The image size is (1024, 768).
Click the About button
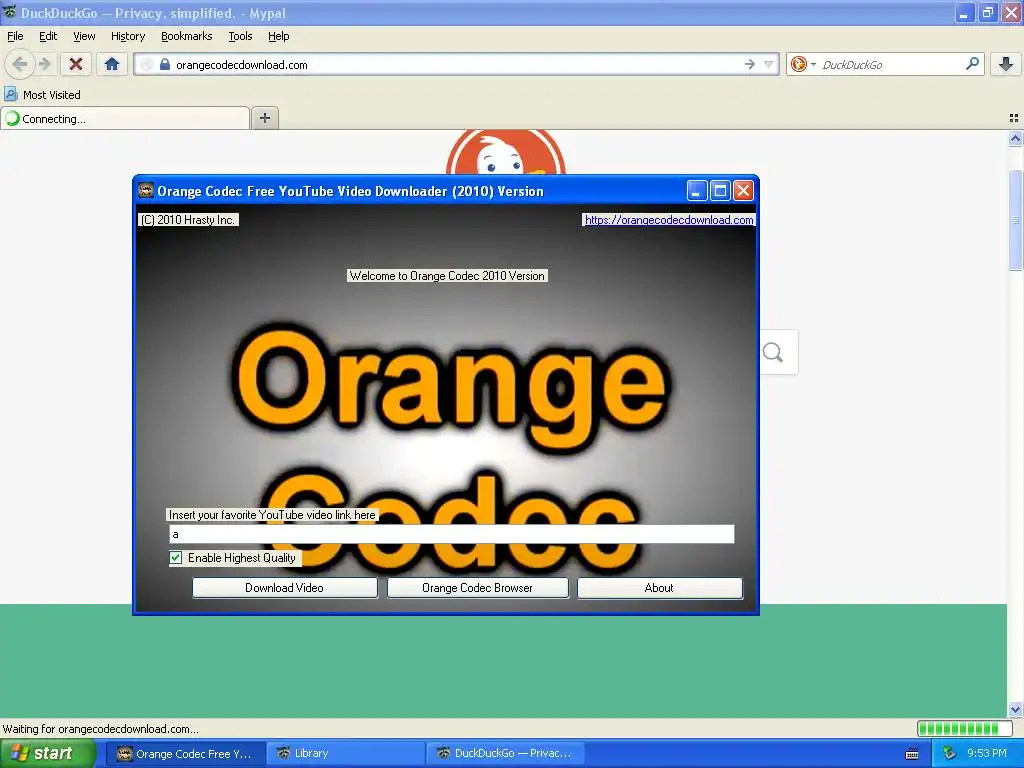click(659, 588)
